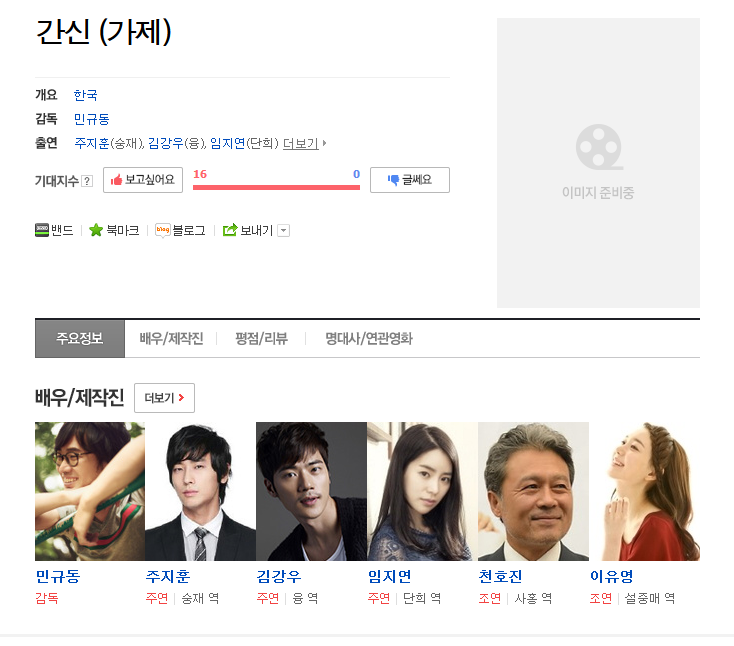Click the green send arrow icon
Viewport: 734px width, 646px height.
click(230, 230)
